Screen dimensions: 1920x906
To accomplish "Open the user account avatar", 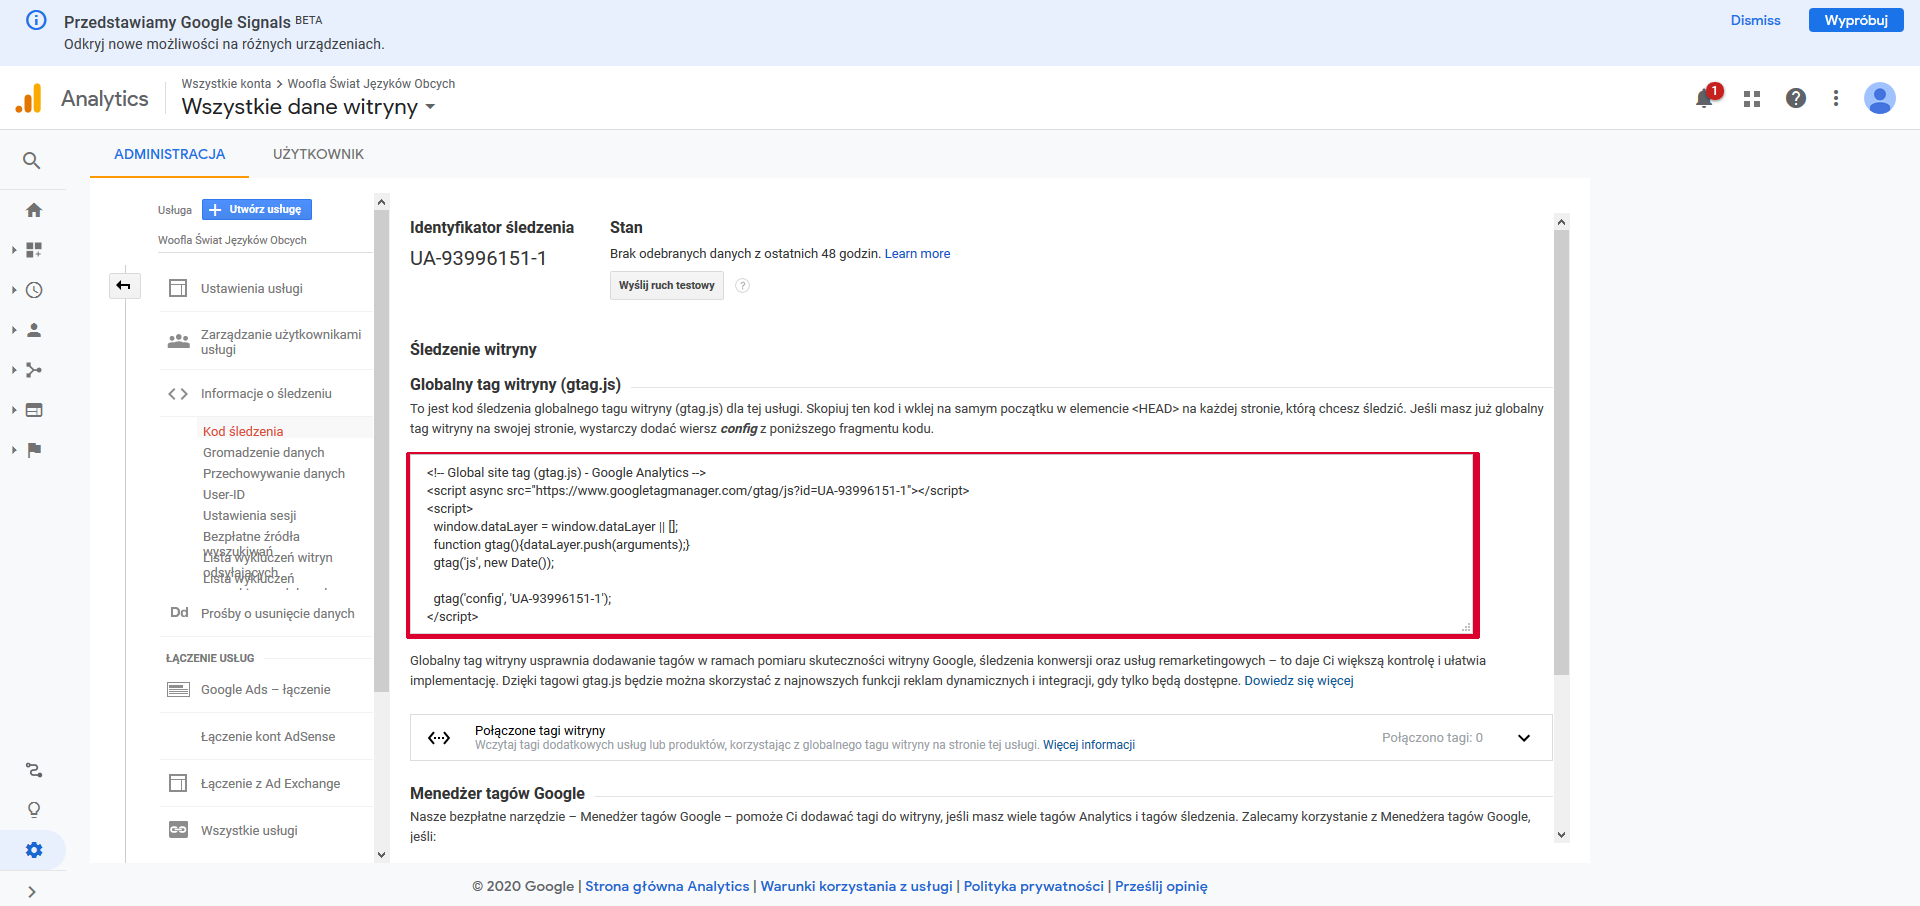I will point(1880,98).
